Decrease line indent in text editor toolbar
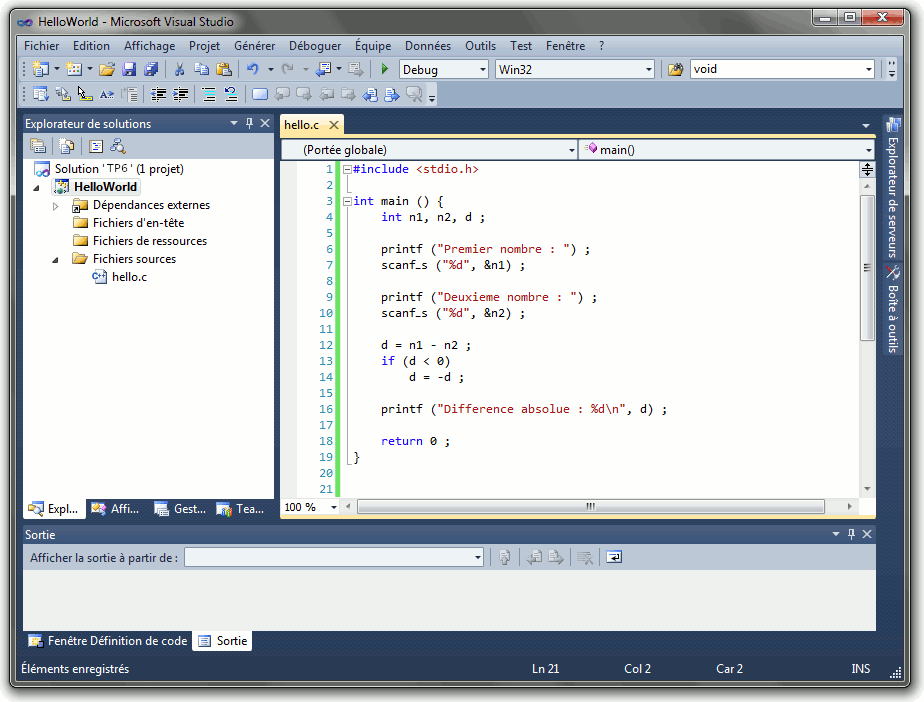The image size is (924, 702). pyautogui.click(x=158, y=94)
